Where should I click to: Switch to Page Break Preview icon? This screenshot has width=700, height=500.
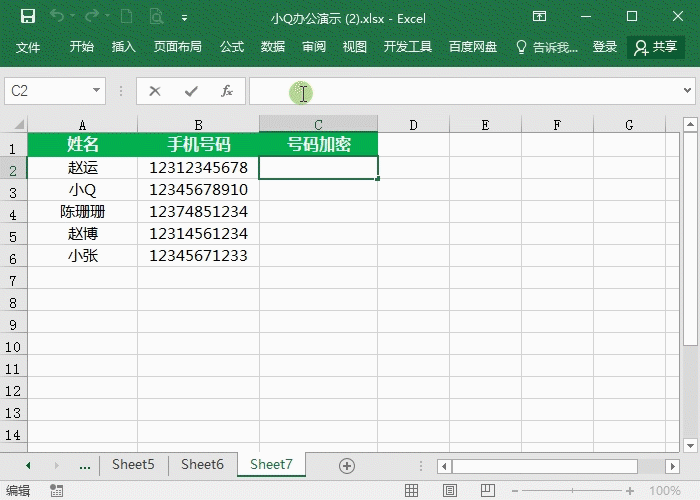click(x=488, y=491)
